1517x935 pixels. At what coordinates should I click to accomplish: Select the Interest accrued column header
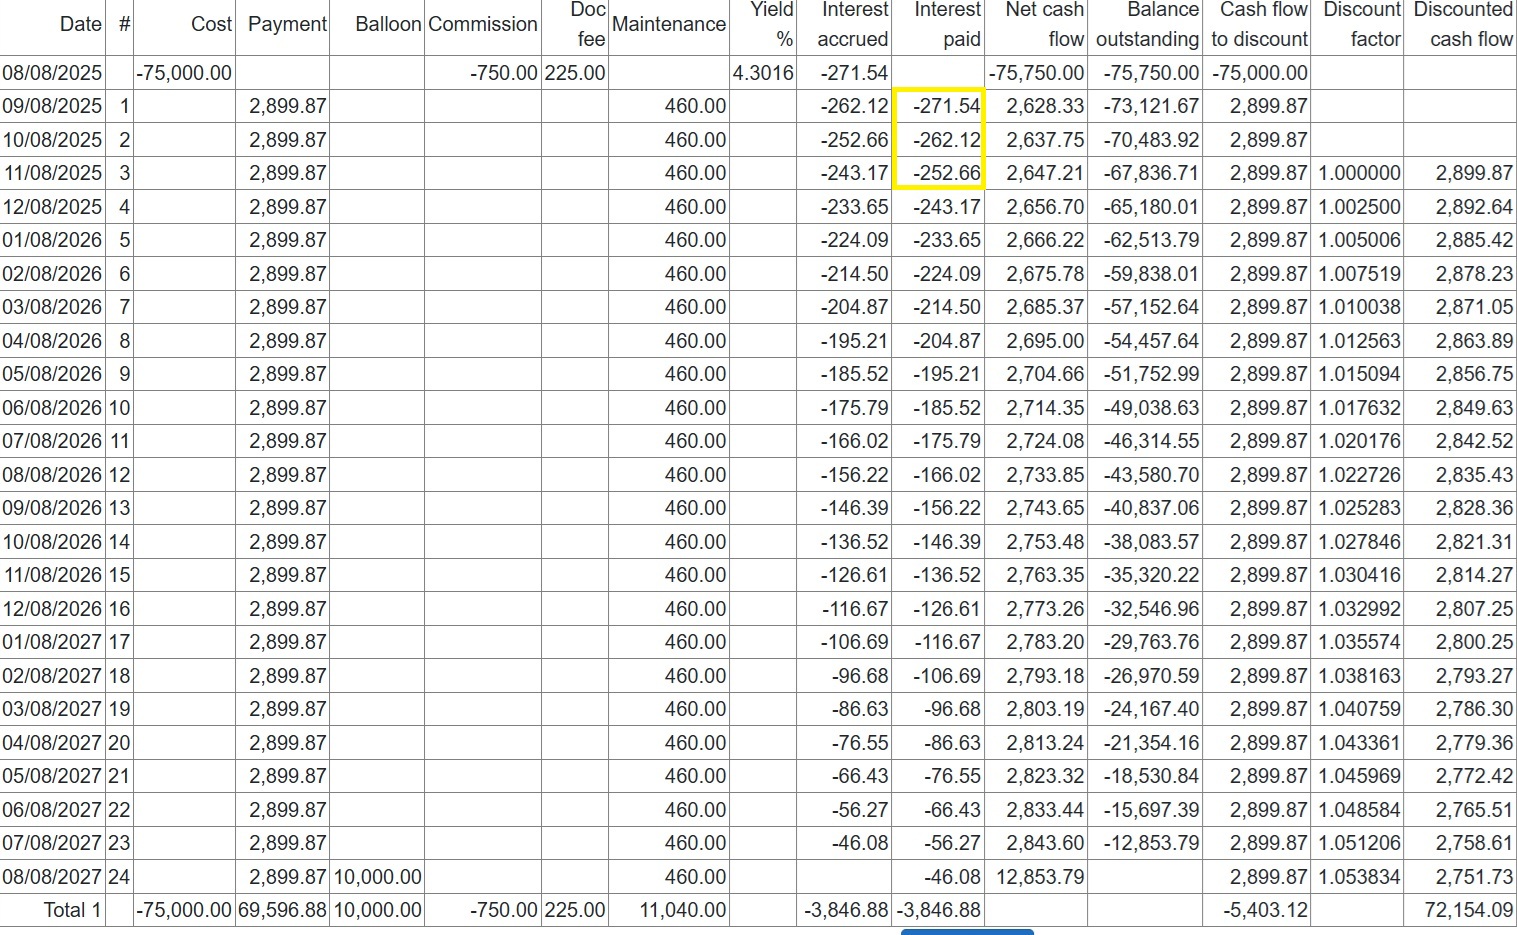tap(853, 24)
